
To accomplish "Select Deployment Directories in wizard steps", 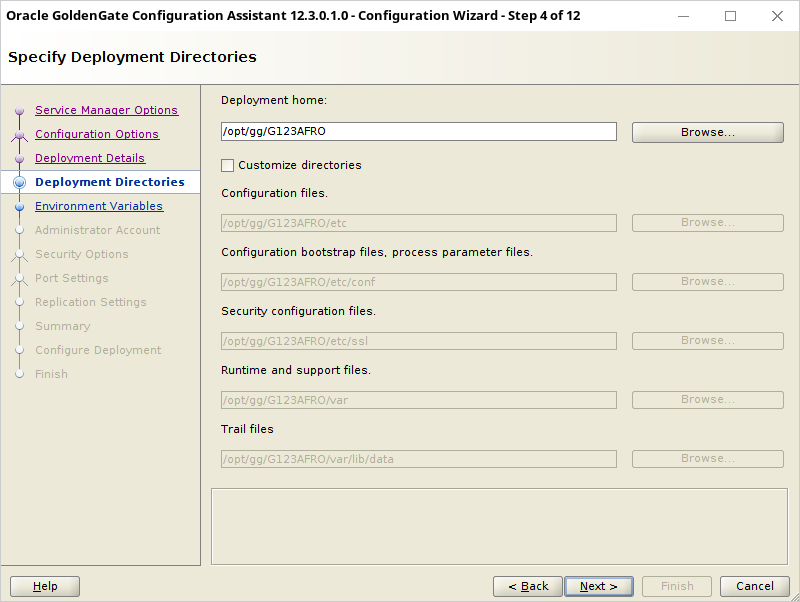I will (x=110, y=182).
